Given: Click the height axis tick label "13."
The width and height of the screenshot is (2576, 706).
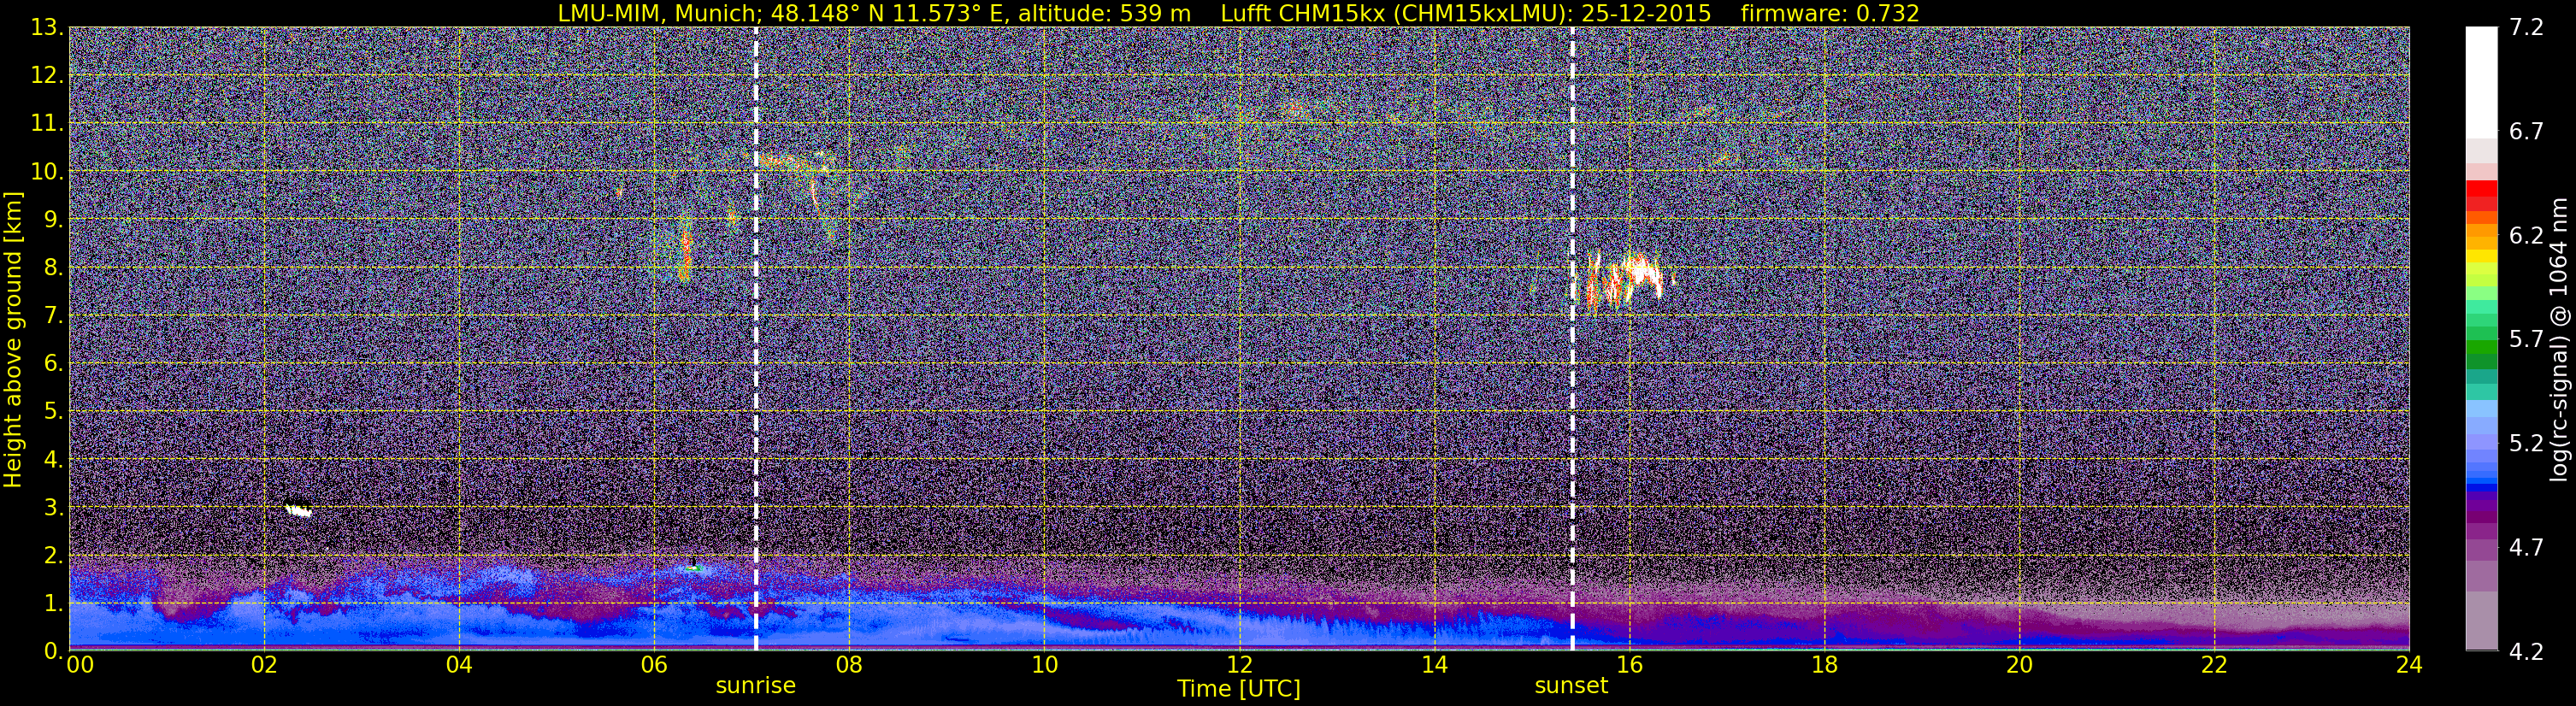Looking at the screenshot, I should [47, 27].
